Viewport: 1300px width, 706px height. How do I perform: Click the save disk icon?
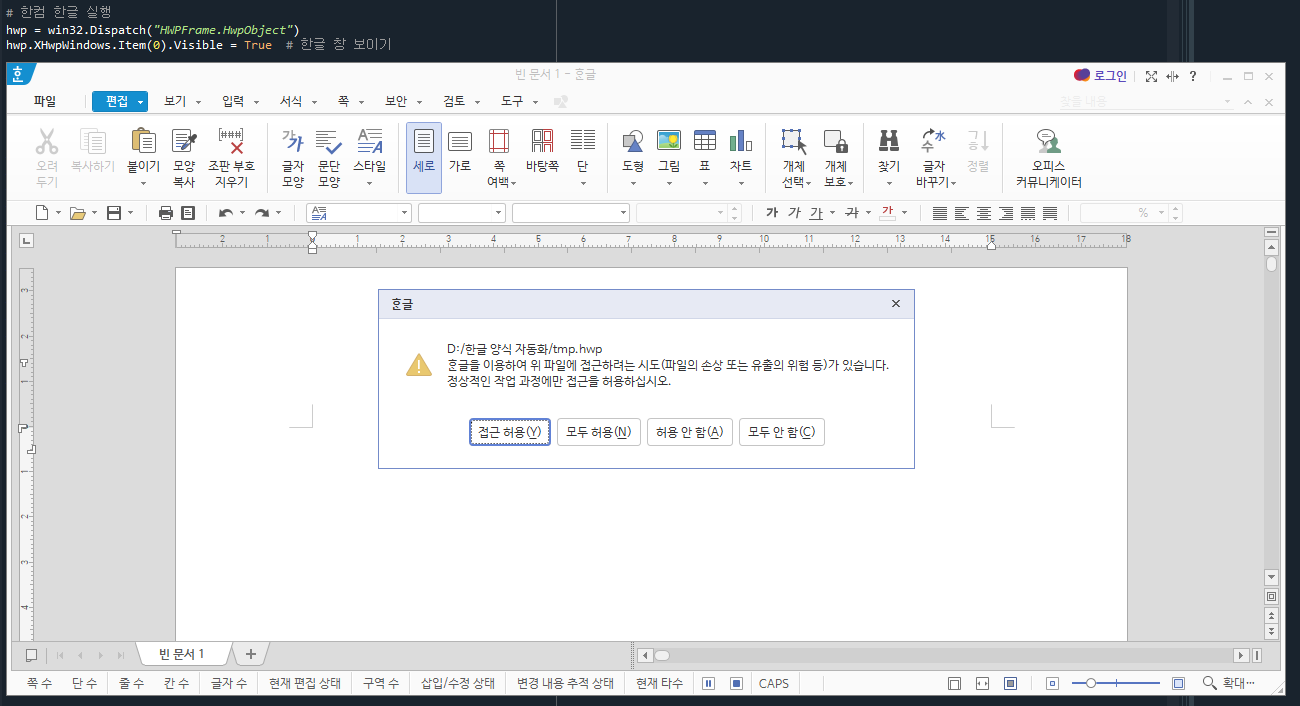tap(114, 213)
